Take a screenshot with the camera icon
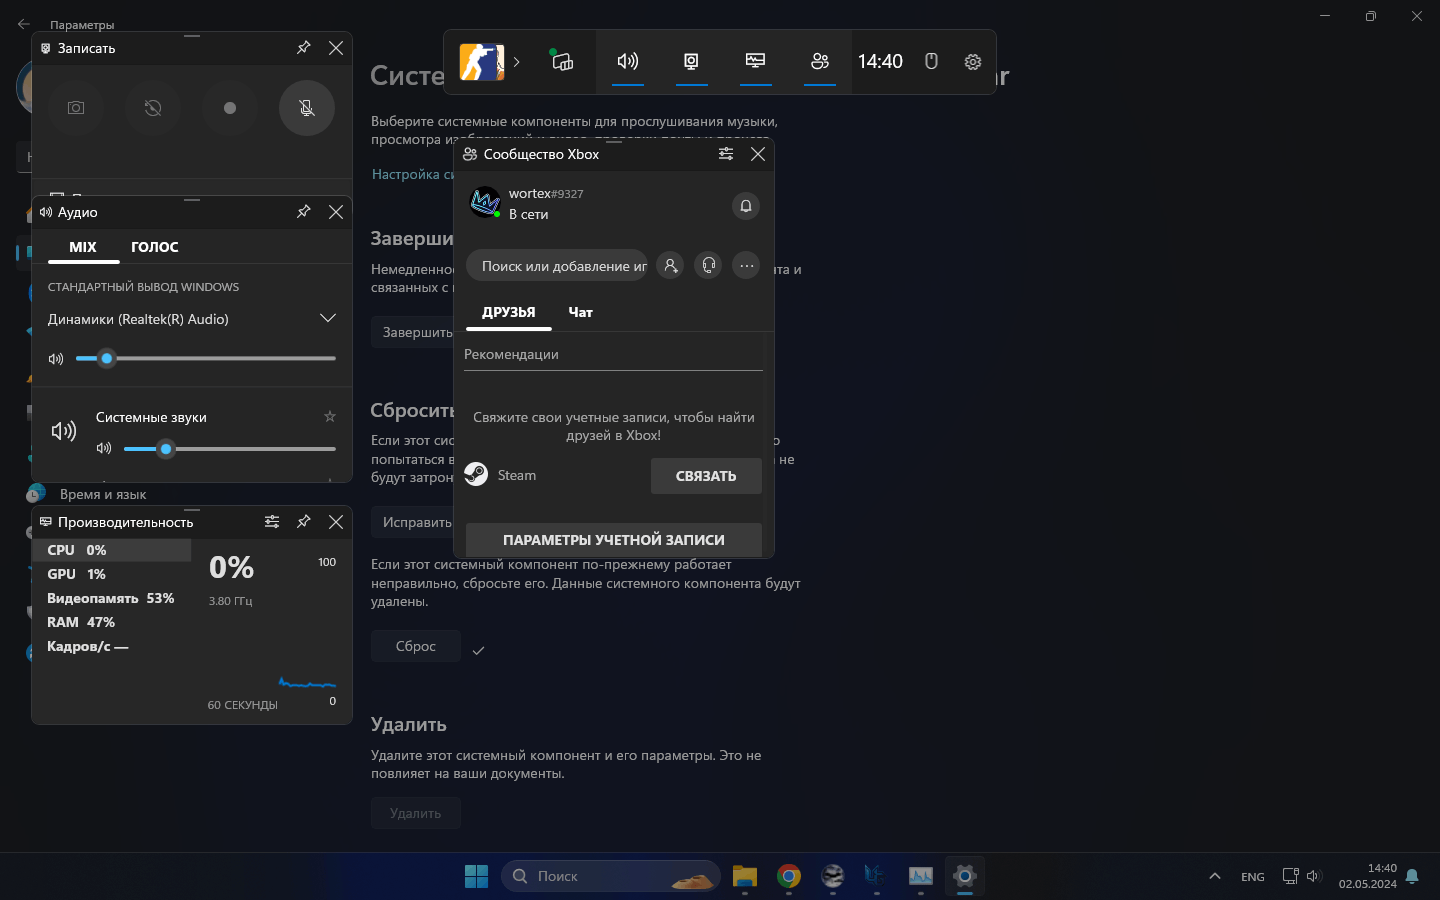Screen dimensions: 1440x900 pyautogui.click(x=76, y=108)
